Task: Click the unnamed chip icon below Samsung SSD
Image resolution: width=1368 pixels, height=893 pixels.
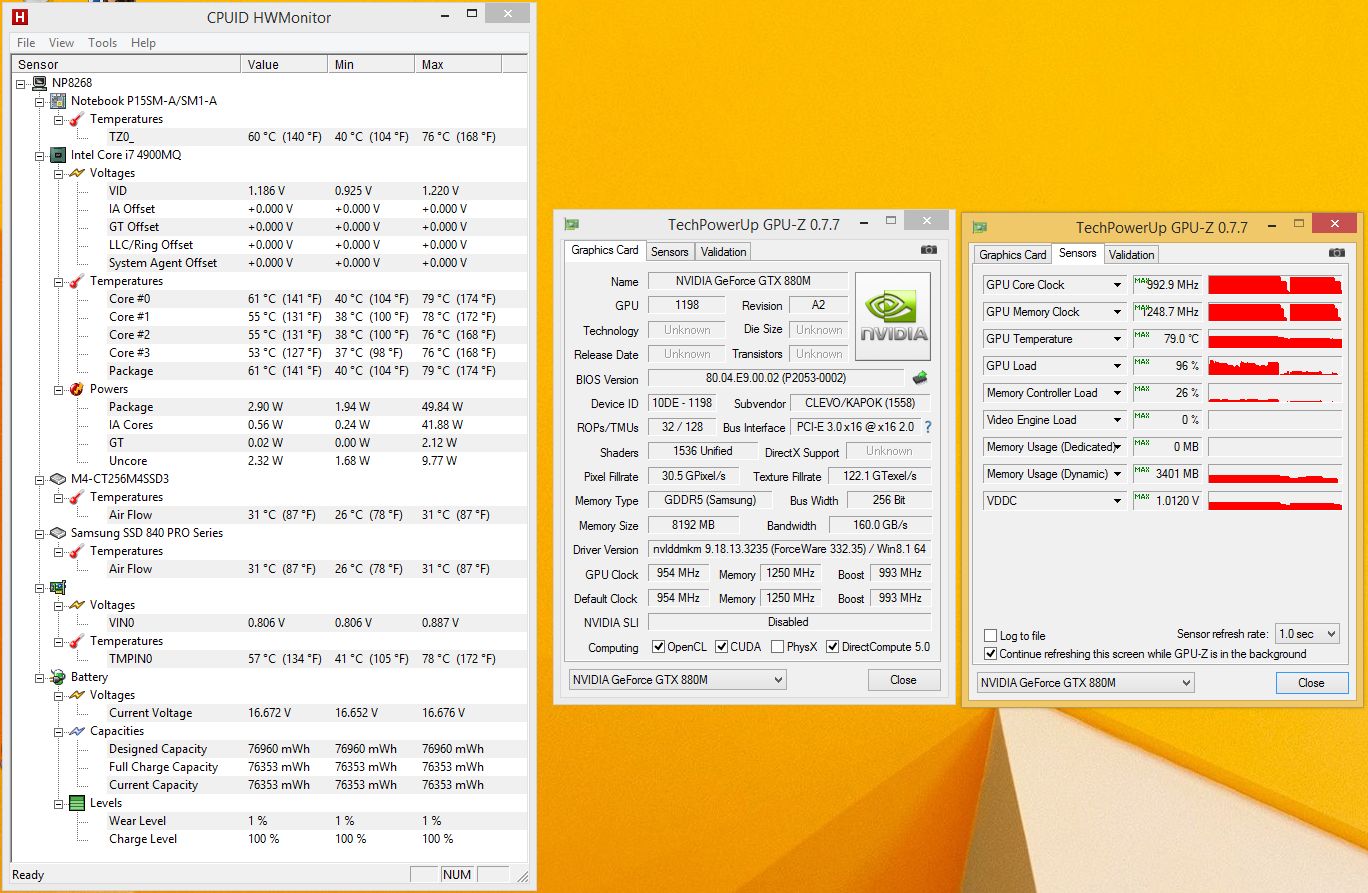Action: click(x=58, y=587)
